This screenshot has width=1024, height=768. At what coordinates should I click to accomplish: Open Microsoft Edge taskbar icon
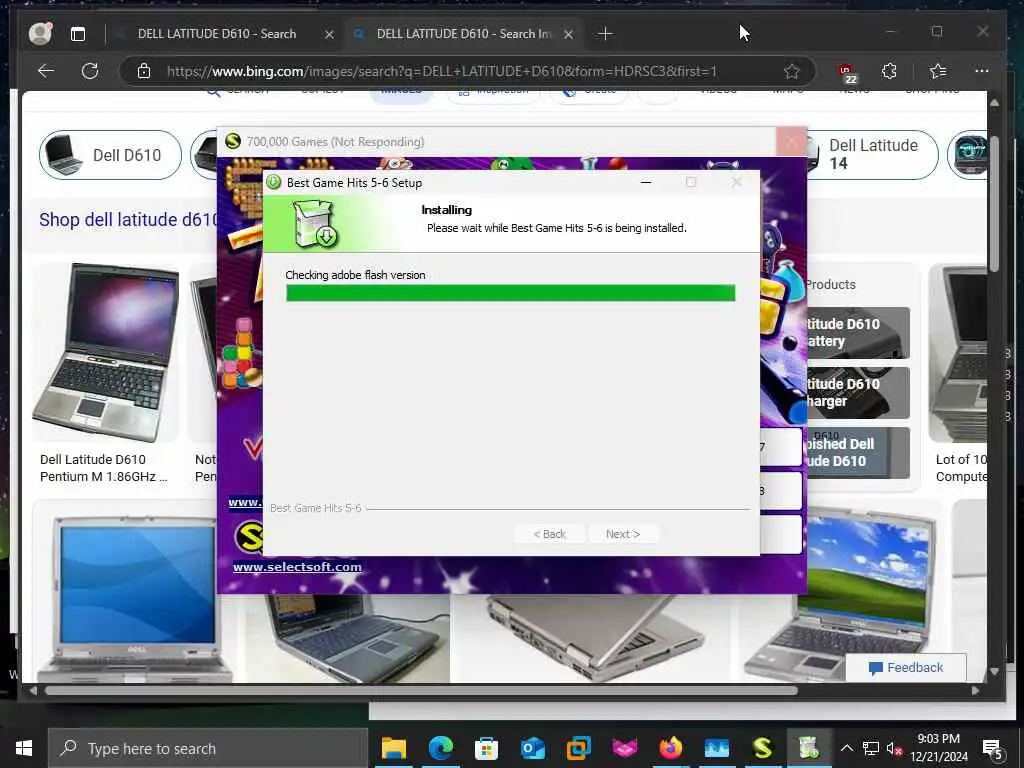coord(440,748)
